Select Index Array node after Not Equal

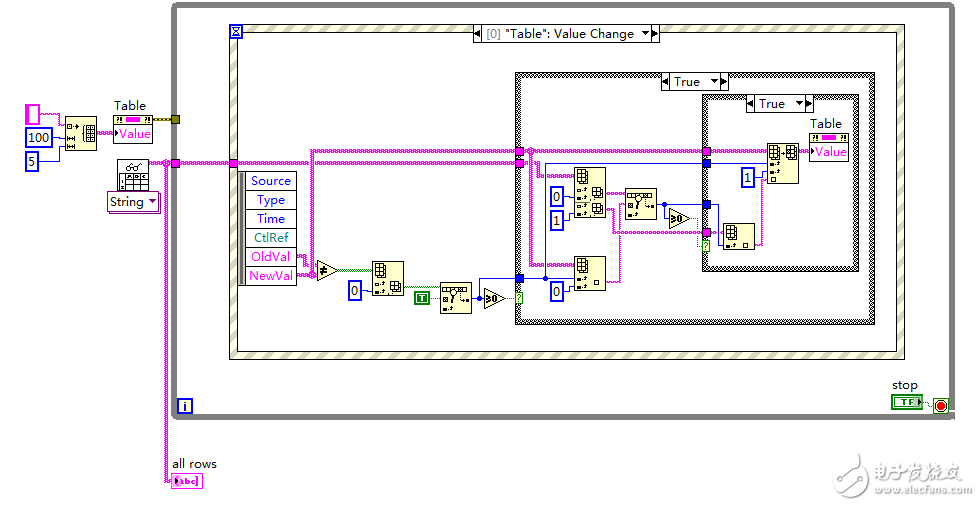coord(388,279)
